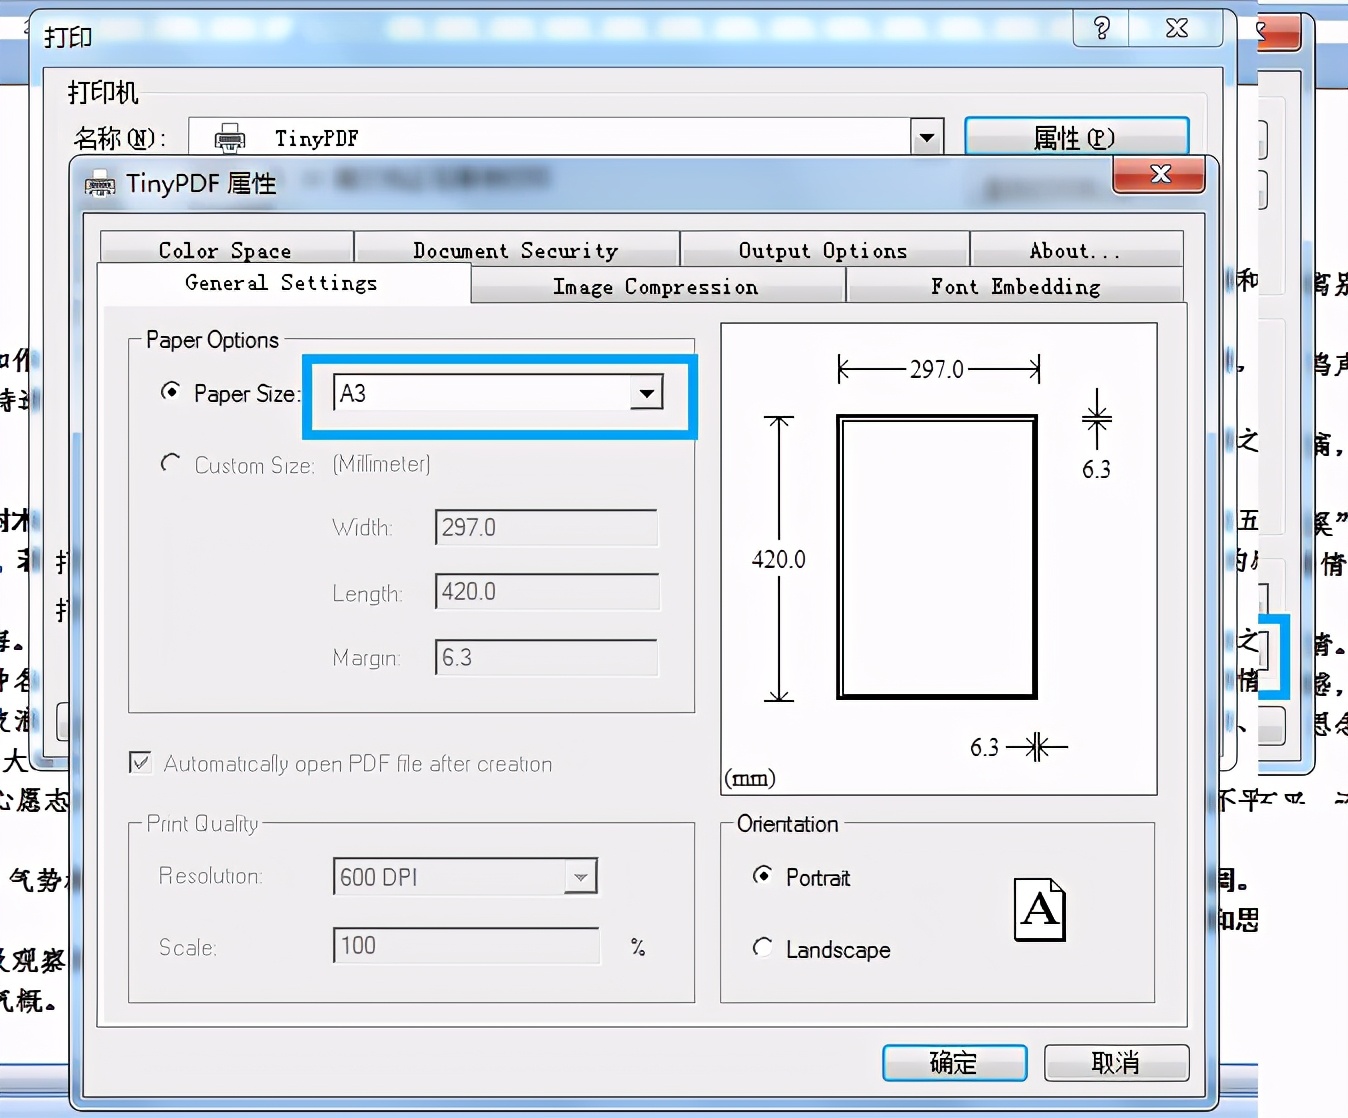The image size is (1348, 1118).
Task: Open the Image Compression tab
Action: click(x=656, y=287)
